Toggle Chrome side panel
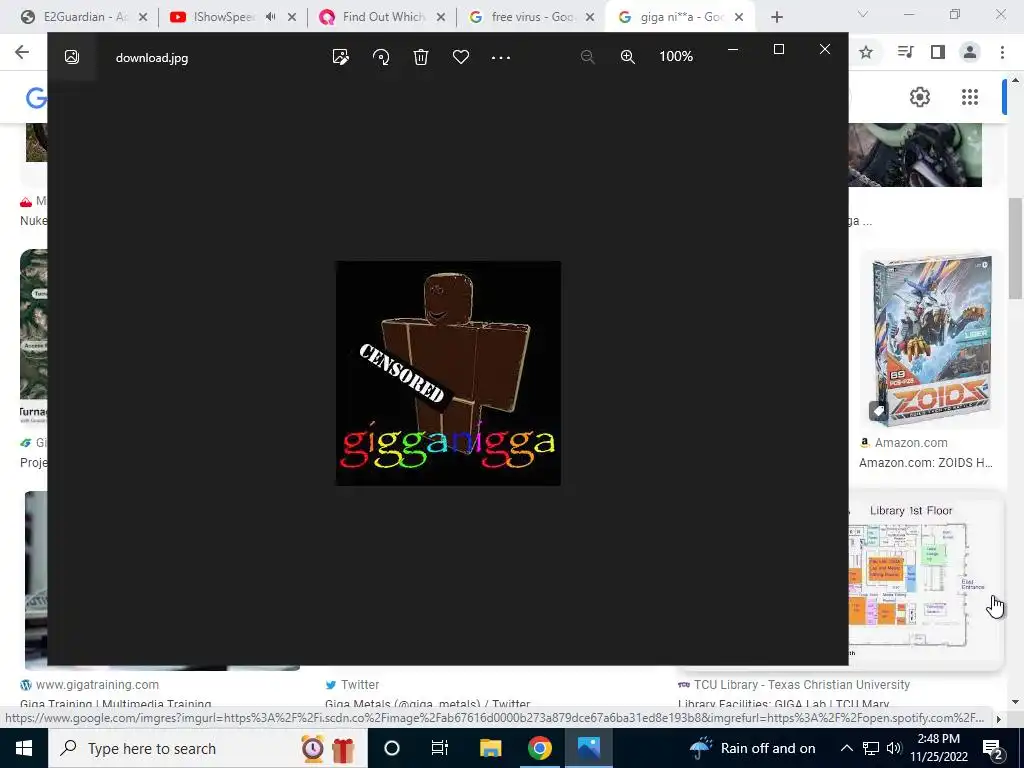The width and height of the screenshot is (1024, 768). [938, 52]
